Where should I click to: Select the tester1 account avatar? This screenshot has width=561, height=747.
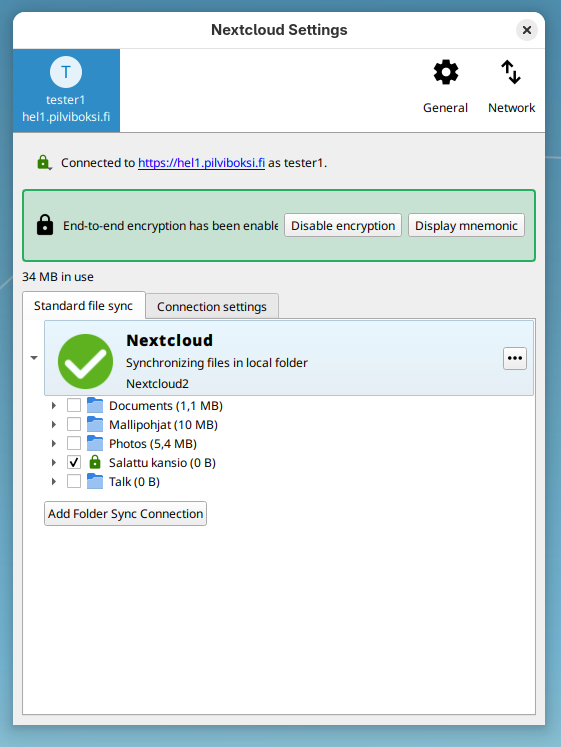point(66,72)
